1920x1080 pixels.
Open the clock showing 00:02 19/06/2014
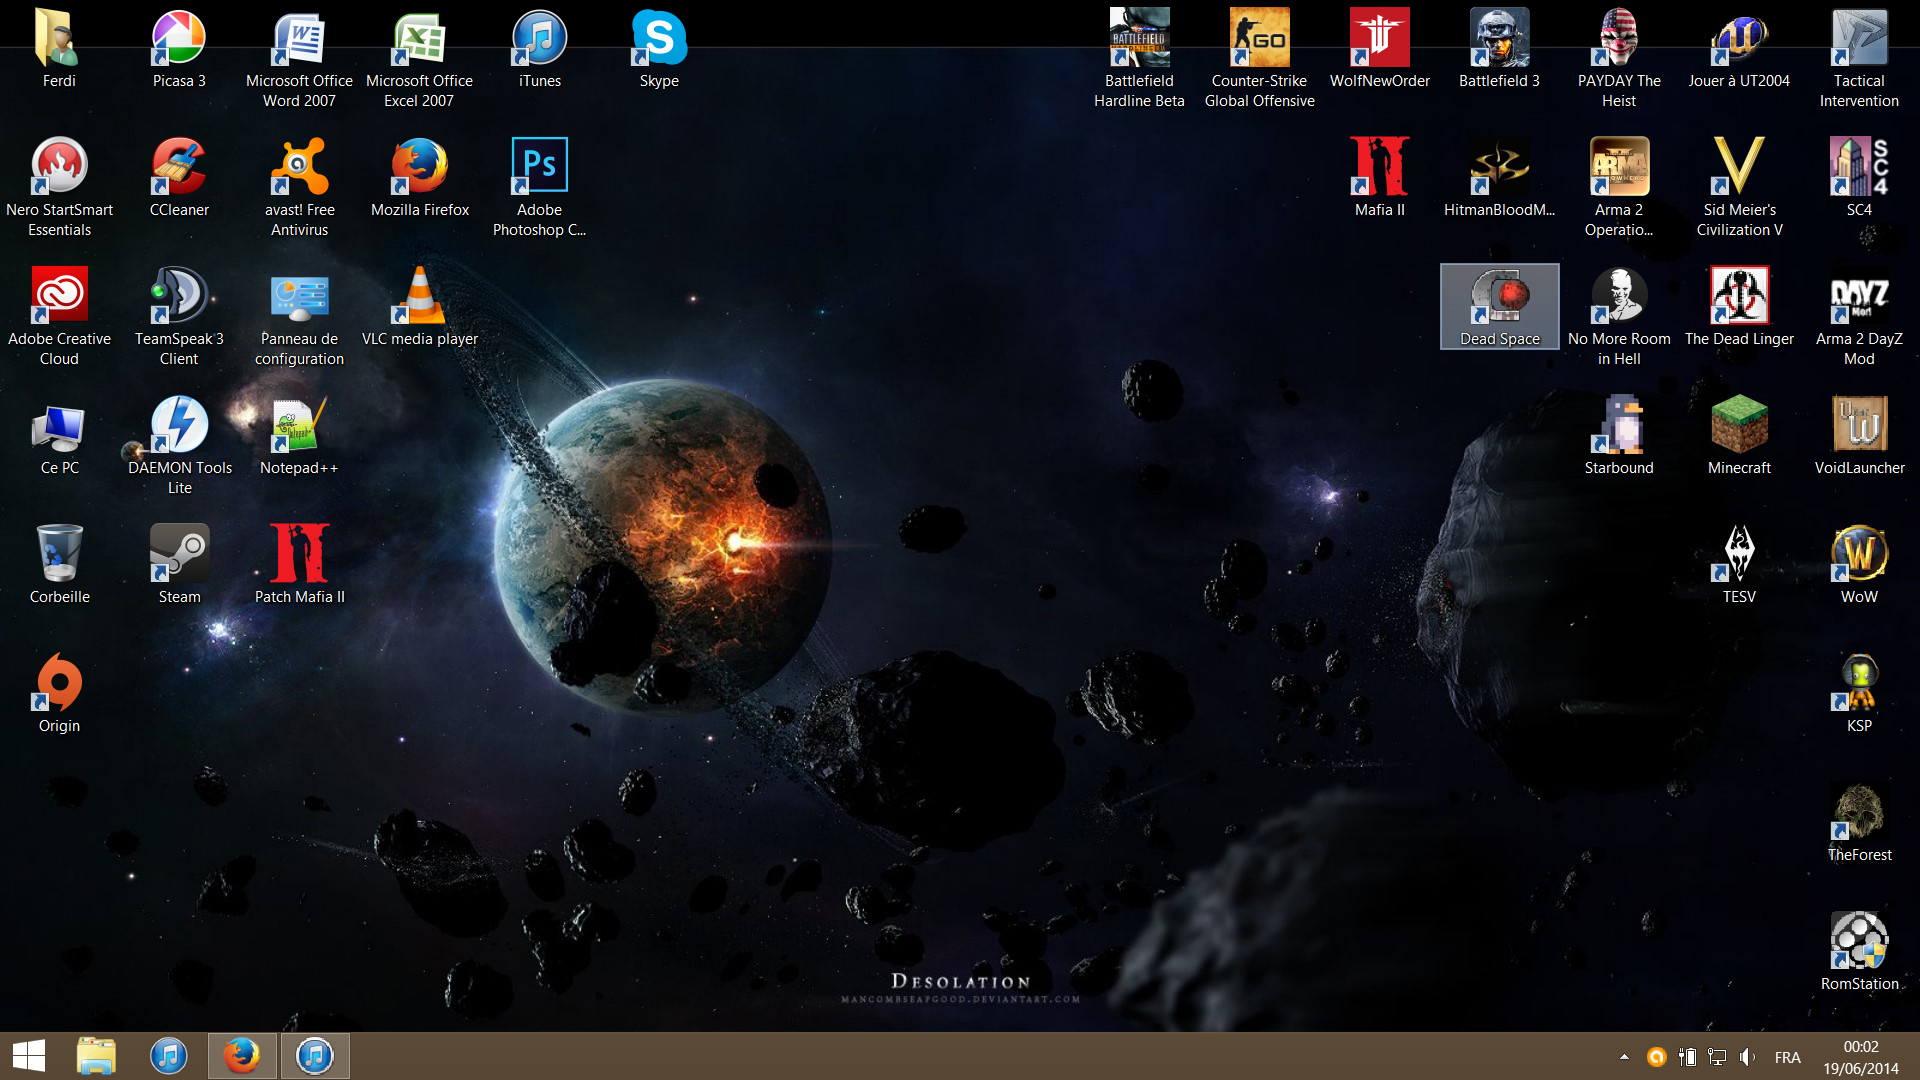coord(1860,1057)
